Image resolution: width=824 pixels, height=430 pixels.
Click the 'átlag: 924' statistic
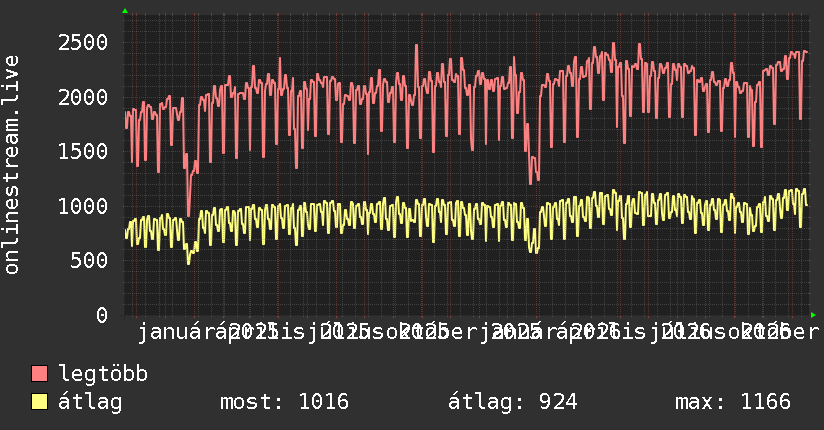512,402
